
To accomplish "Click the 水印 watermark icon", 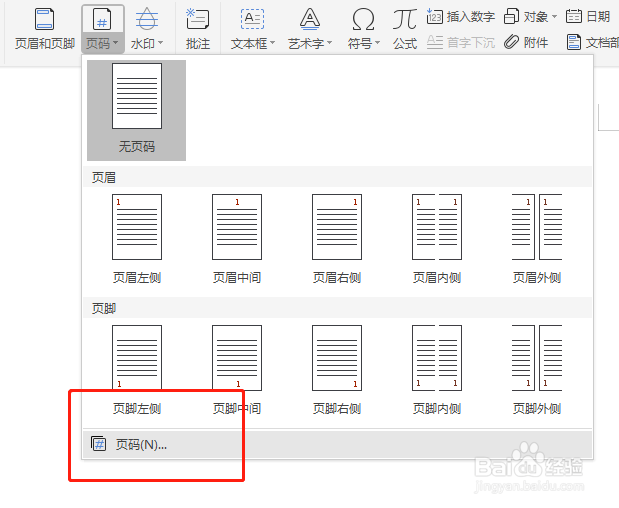I will tap(147, 19).
